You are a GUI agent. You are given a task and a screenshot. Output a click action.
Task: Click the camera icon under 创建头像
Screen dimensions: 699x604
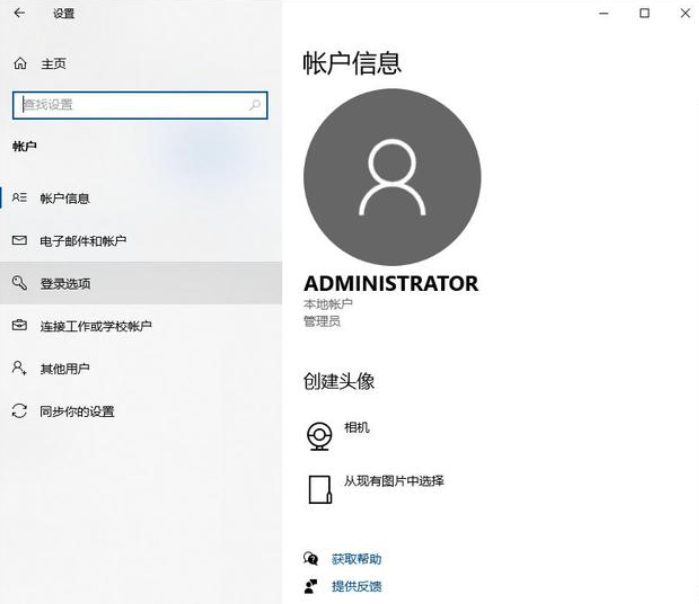point(319,436)
